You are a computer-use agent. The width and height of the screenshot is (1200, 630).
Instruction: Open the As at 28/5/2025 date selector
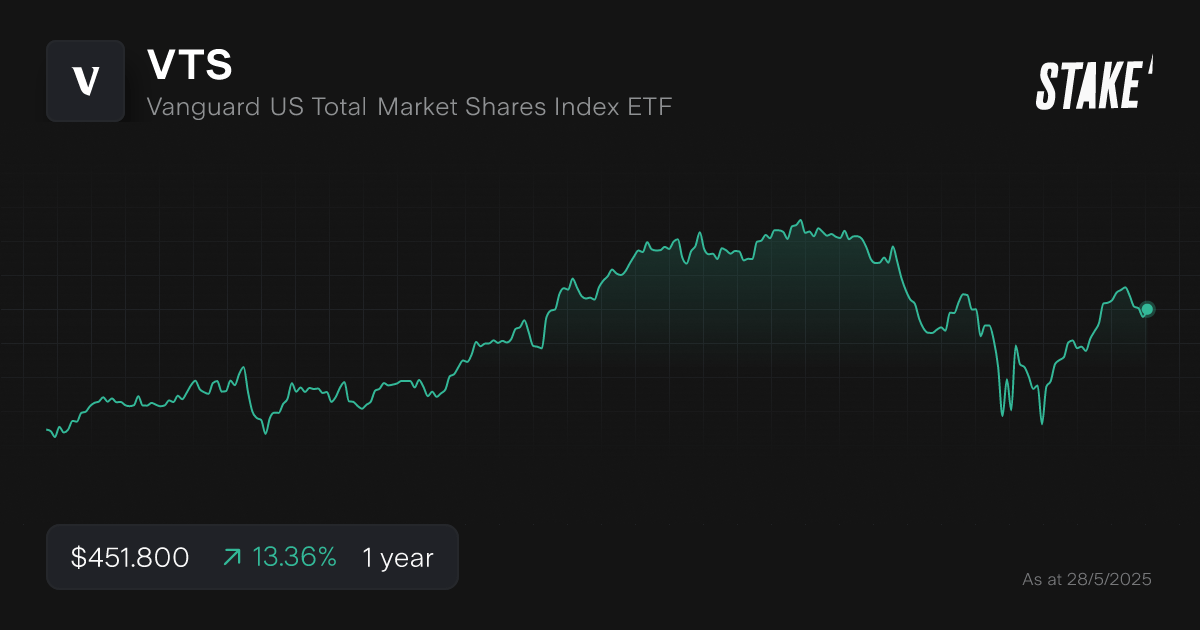pyautogui.click(x=1087, y=578)
